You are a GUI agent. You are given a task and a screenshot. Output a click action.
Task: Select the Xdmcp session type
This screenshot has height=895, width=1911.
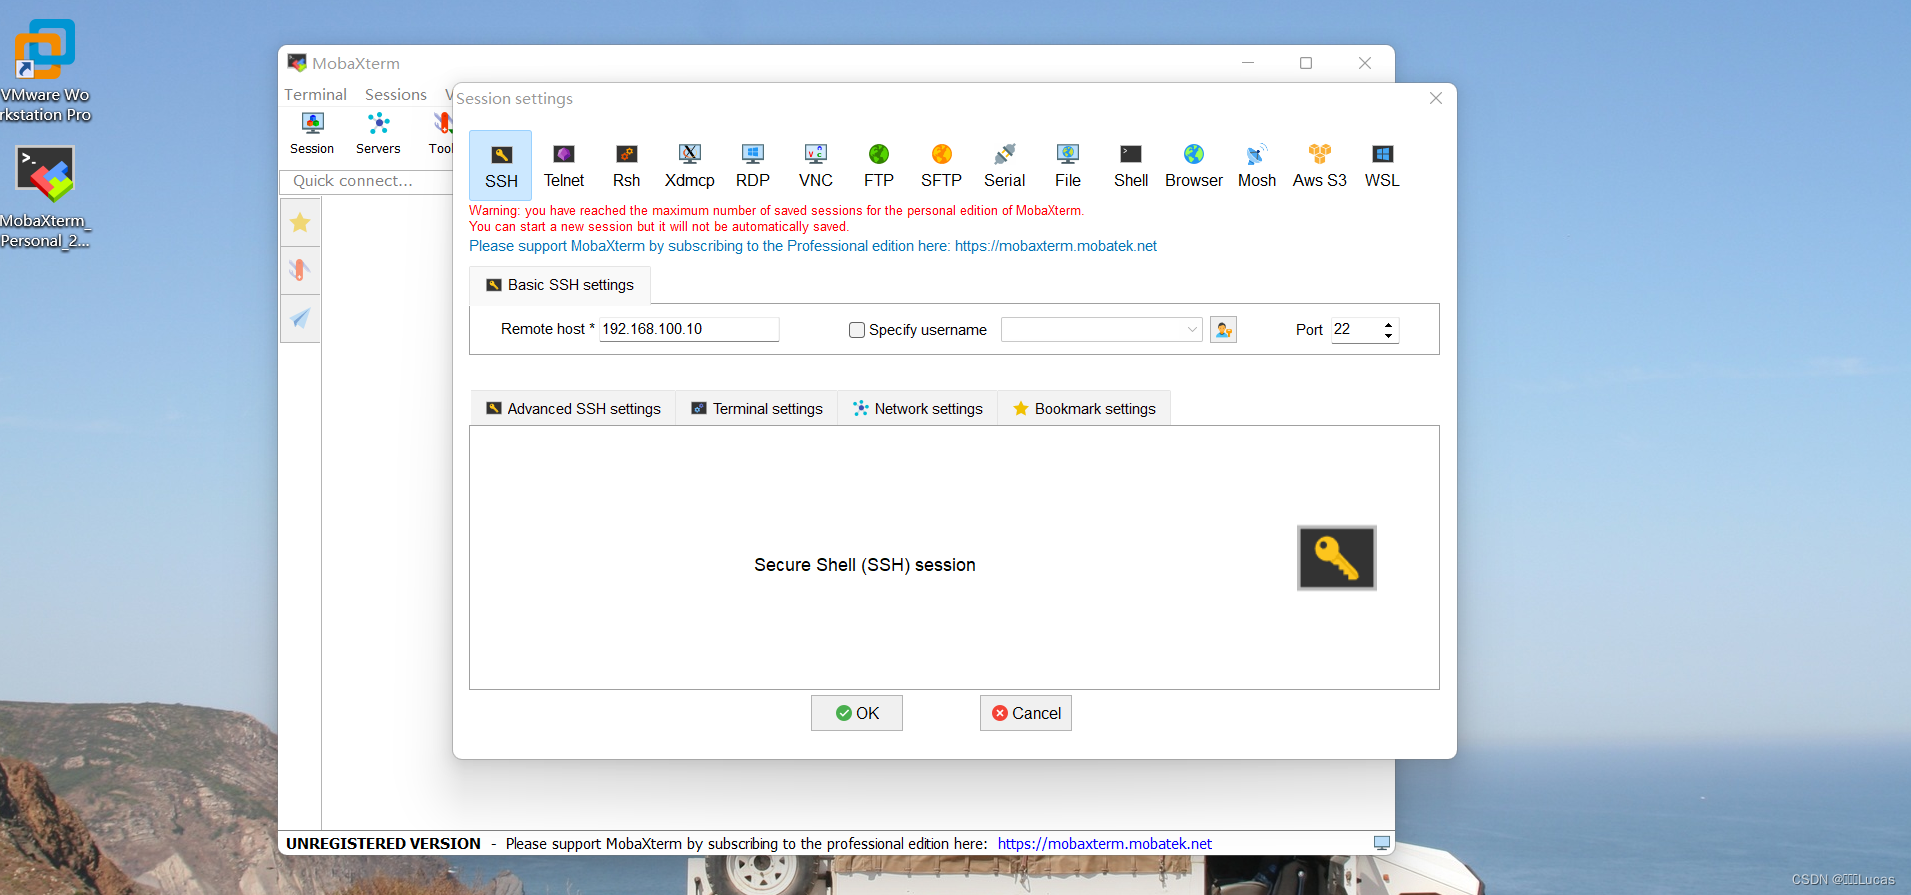click(x=690, y=166)
